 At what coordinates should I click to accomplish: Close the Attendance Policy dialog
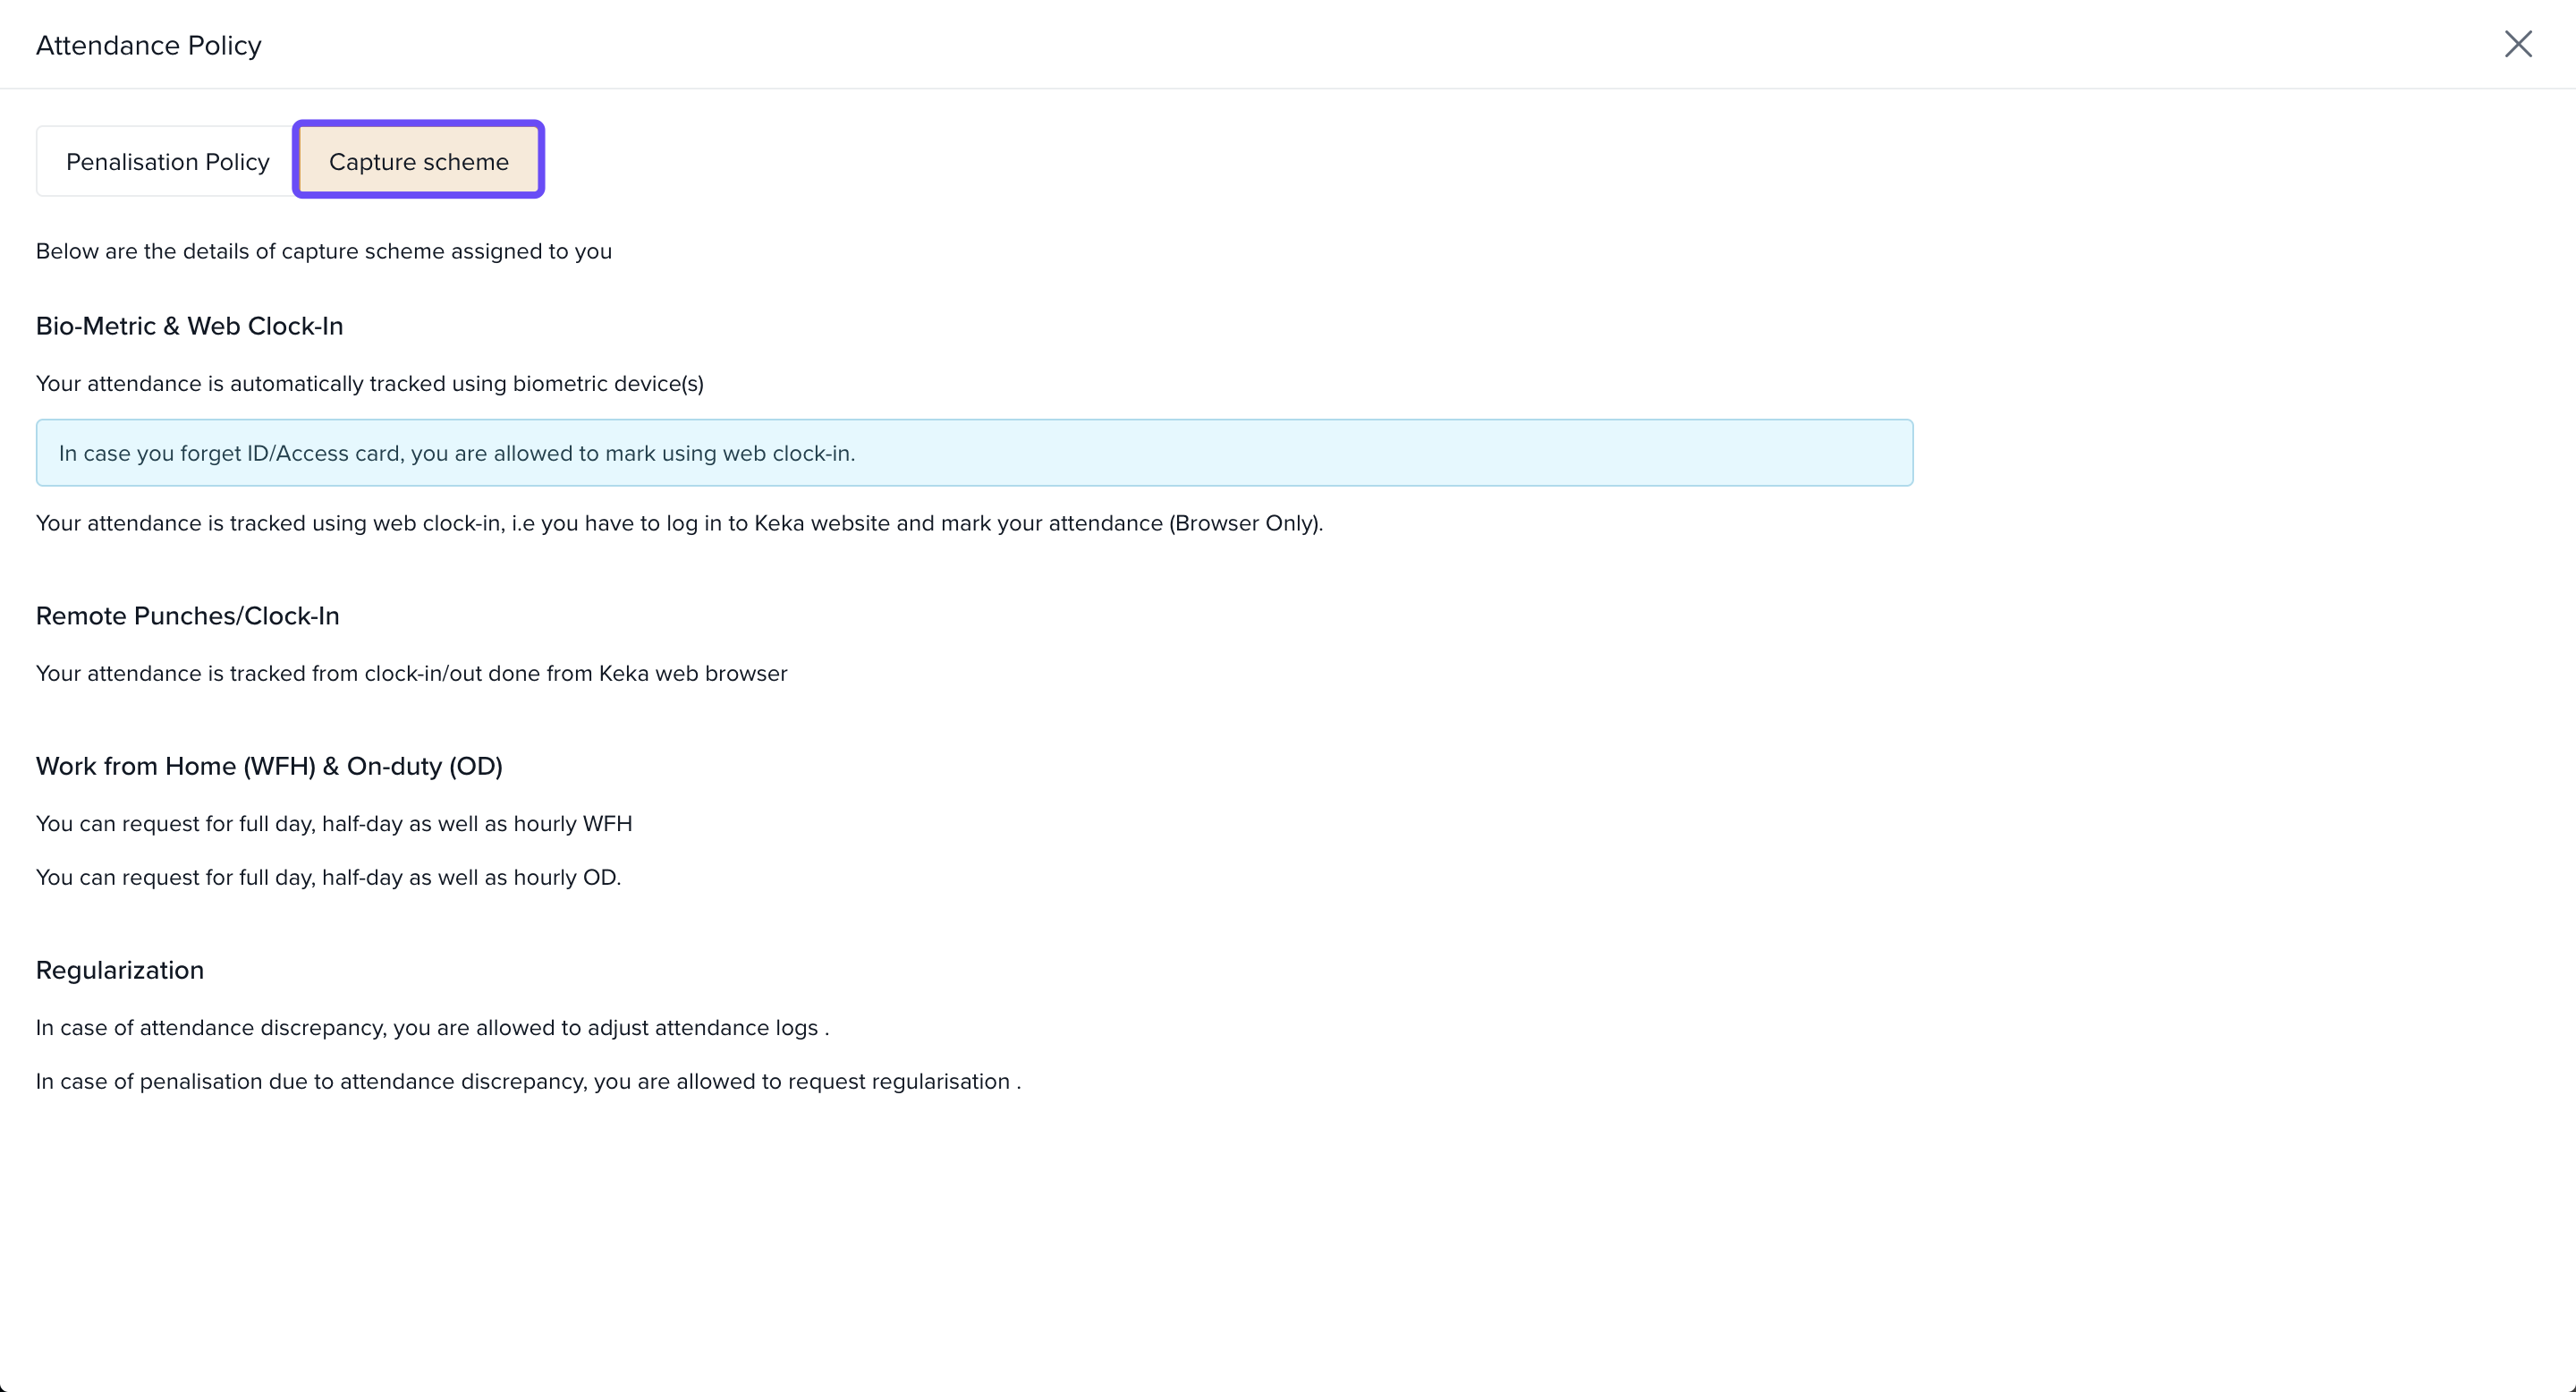(x=2517, y=44)
